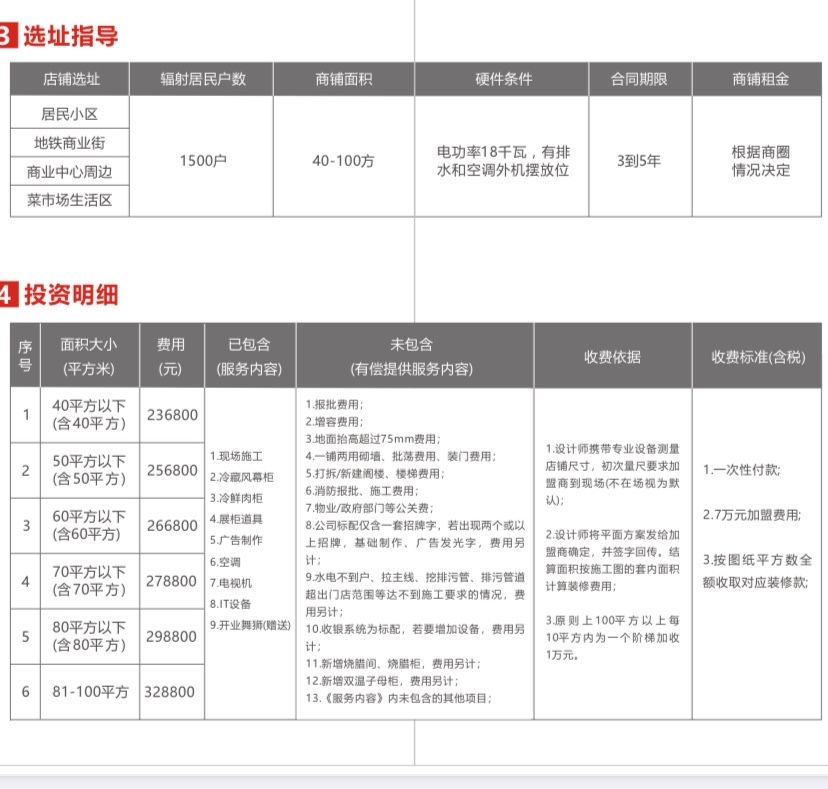Select the 菜市场生活区 location cell
Image resolution: width=828 pixels, height=789 pixels.
pos(70,200)
